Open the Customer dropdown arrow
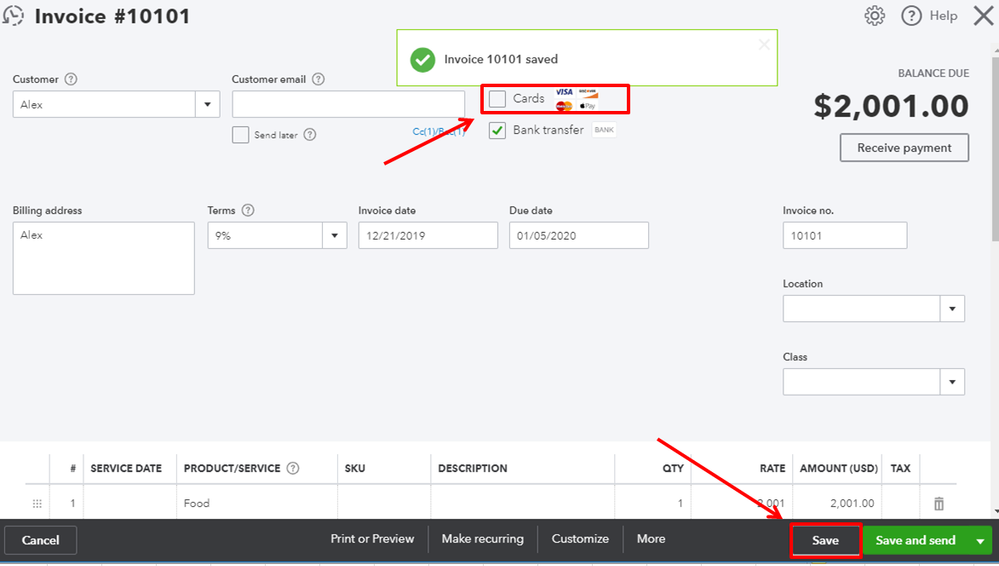999x566 pixels. click(x=207, y=105)
